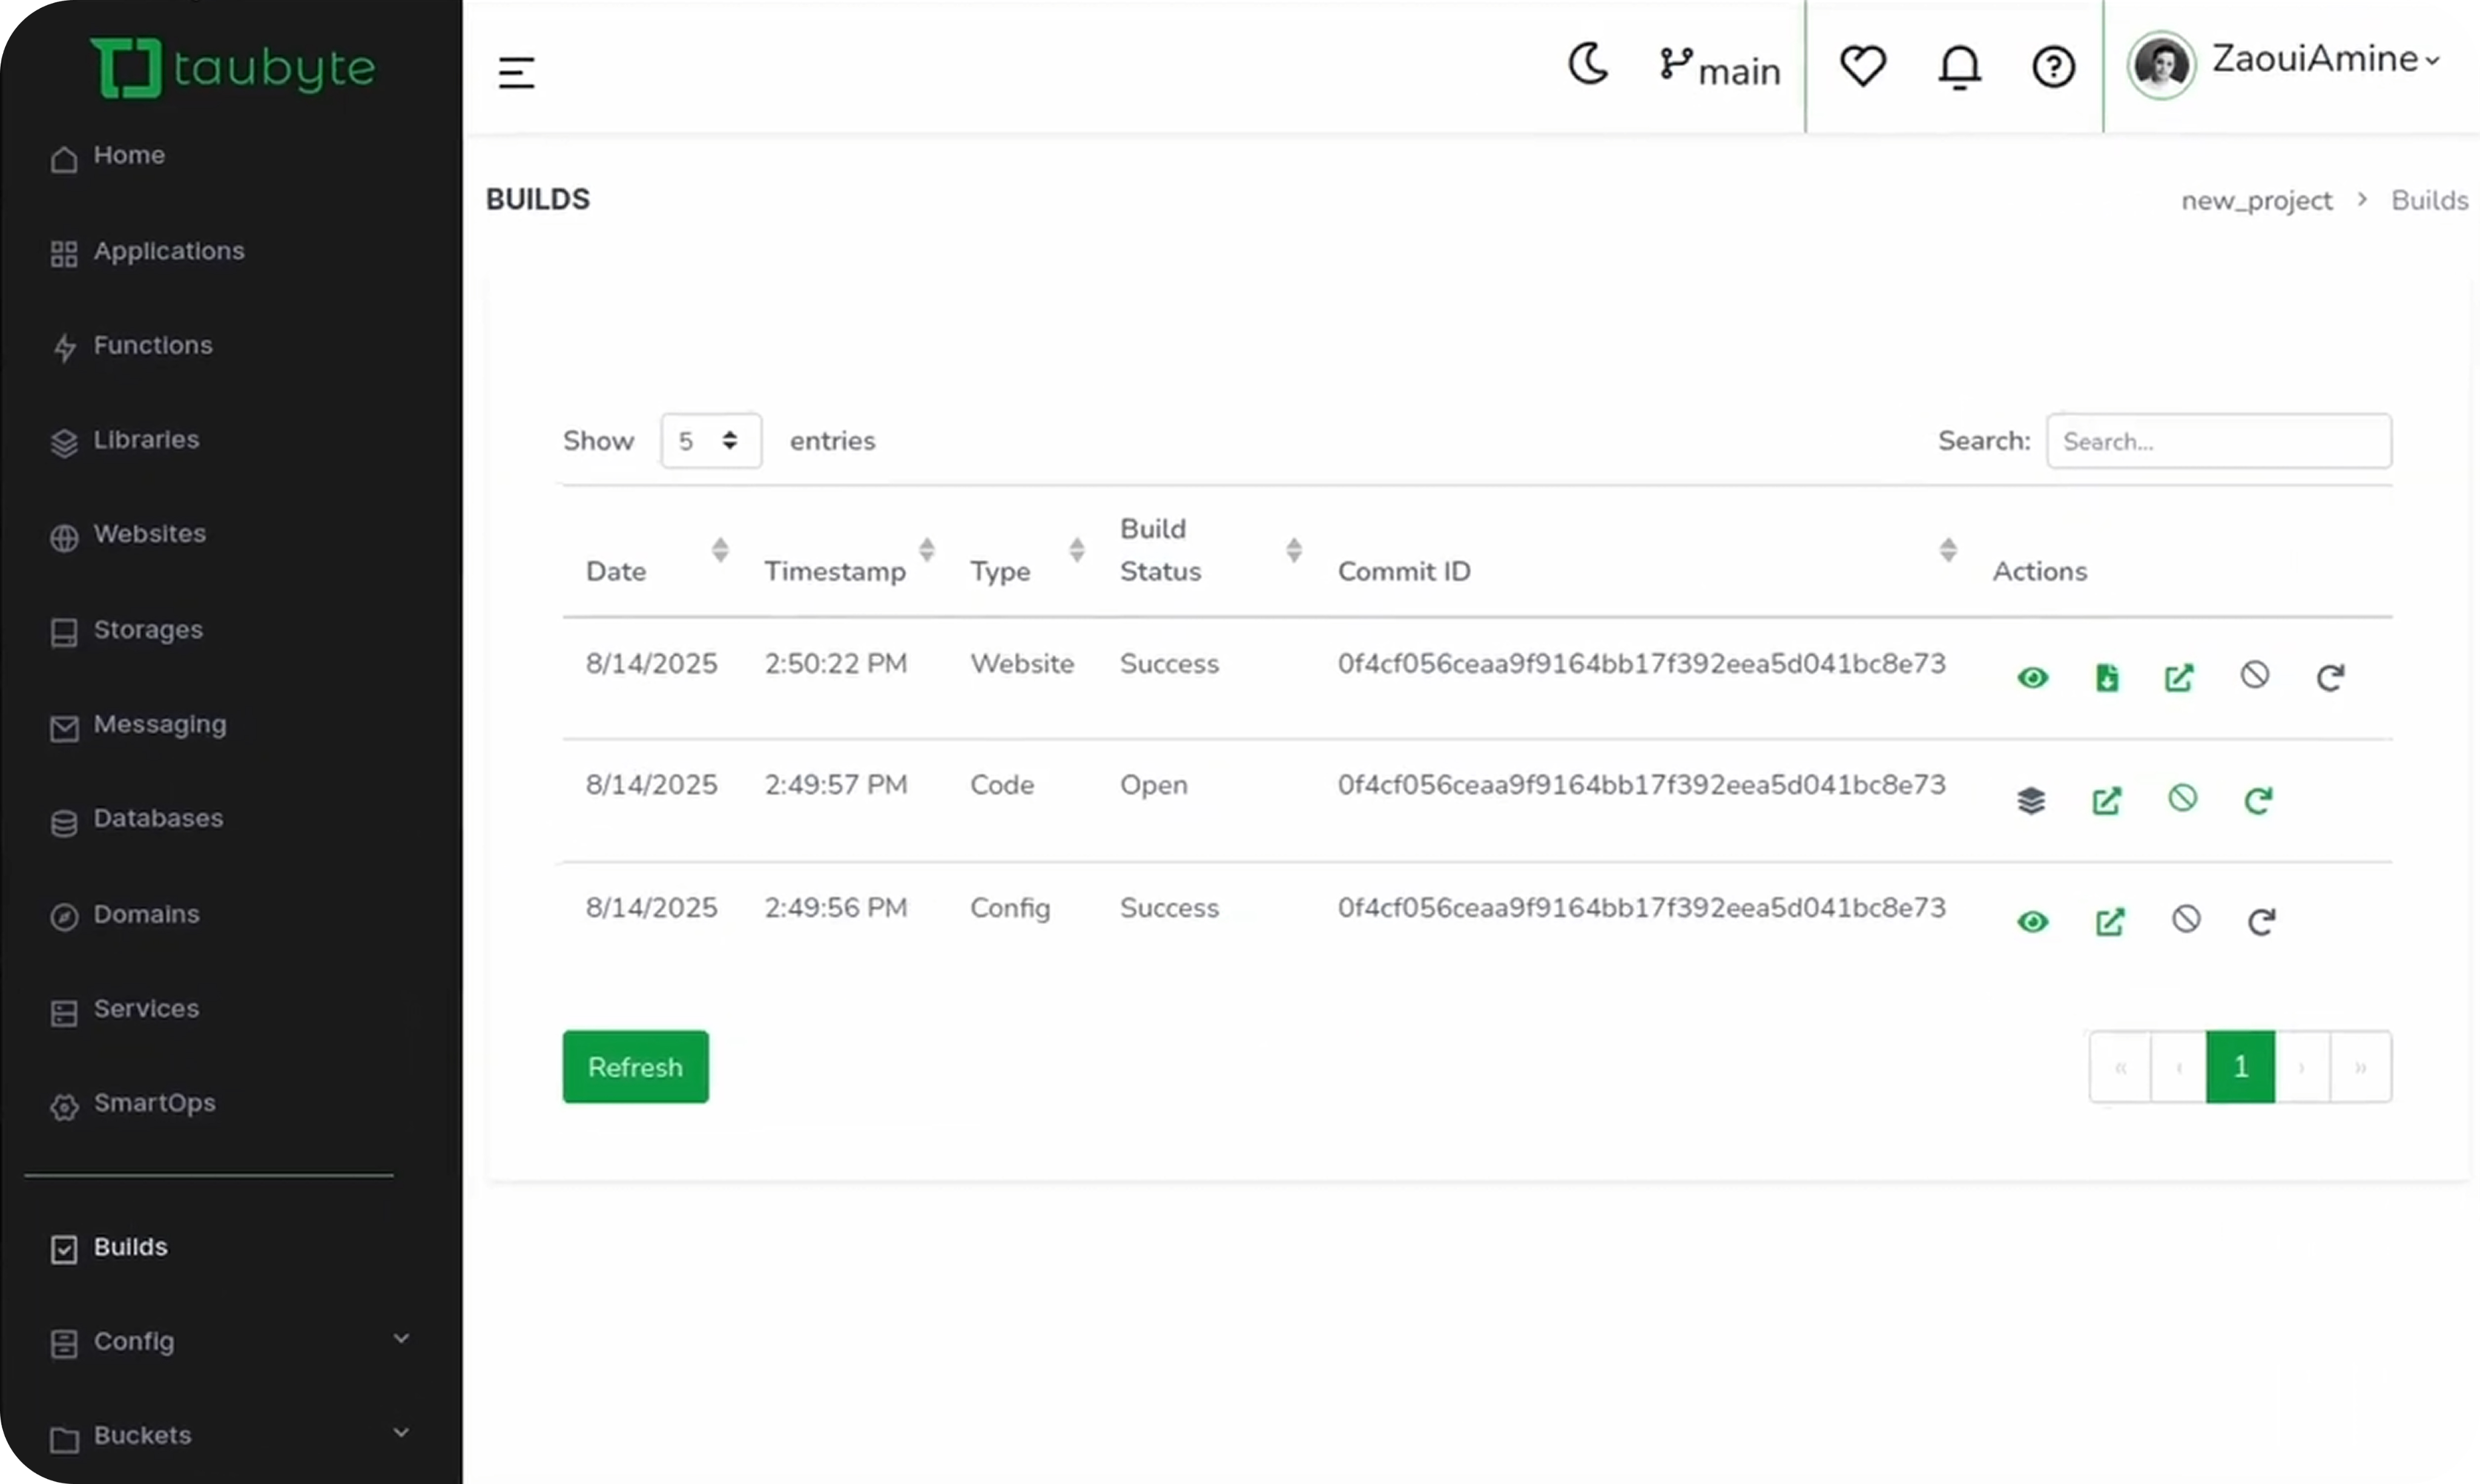Preview the Website build with the eye icon
This screenshot has height=1484, width=2480.
[x=2032, y=678]
